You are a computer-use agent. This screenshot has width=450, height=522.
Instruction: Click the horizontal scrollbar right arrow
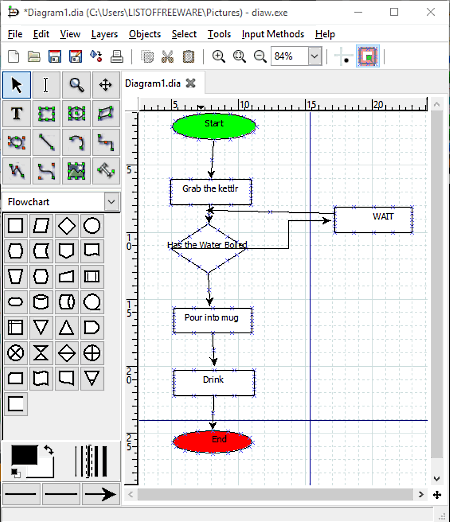click(x=421, y=494)
